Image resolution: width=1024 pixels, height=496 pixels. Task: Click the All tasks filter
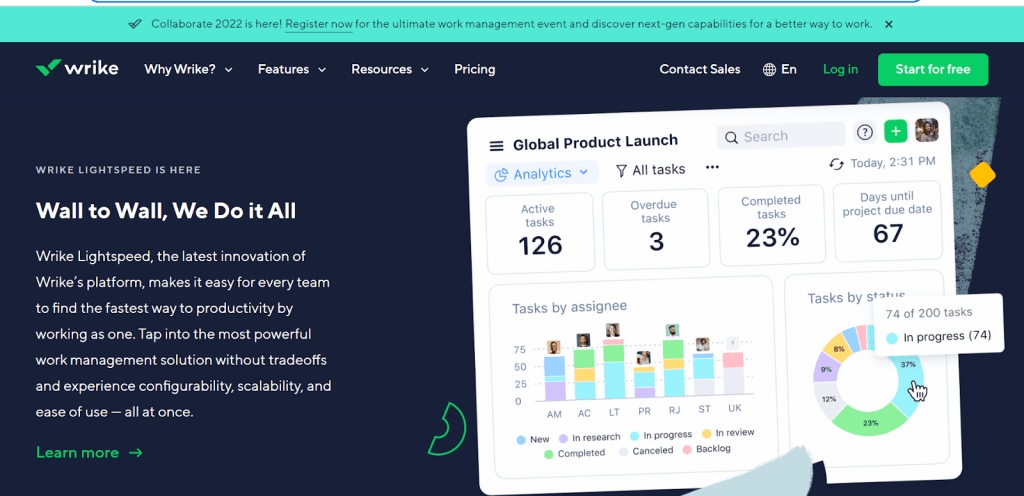650,170
